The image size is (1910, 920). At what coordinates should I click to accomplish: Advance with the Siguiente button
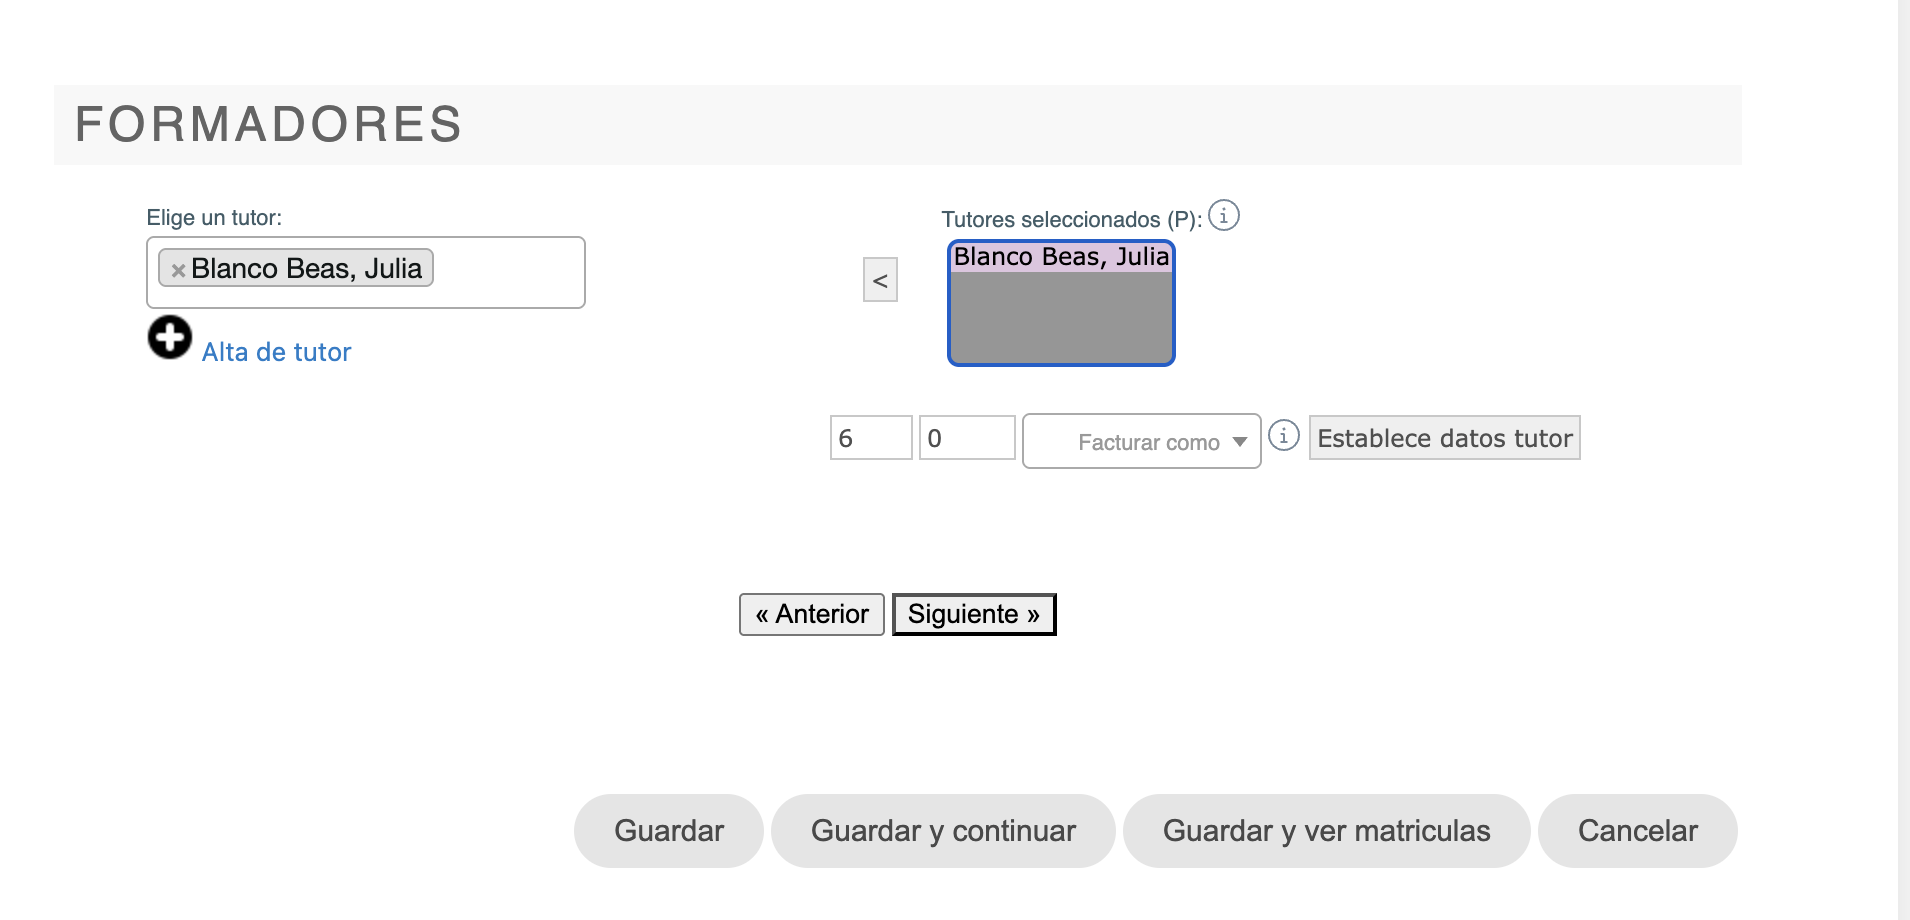(x=974, y=614)
